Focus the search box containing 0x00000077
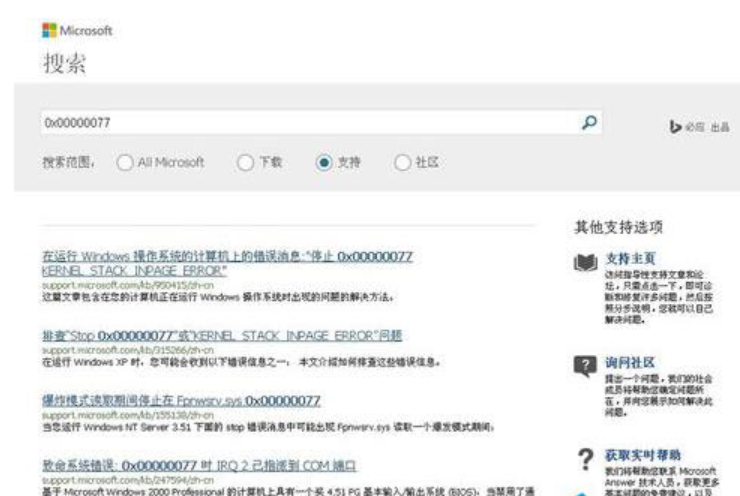The height and width of the screenshot is (496, 740). coord(300,121)
